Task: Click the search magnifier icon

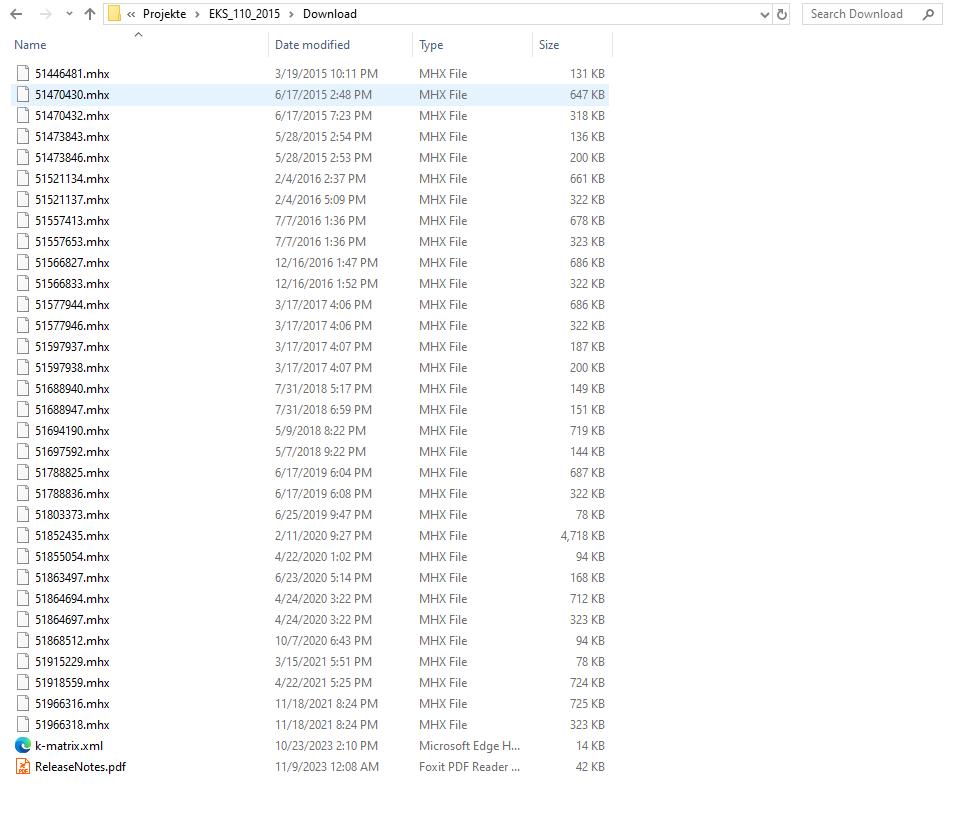Action: pyautogui.click(x=929, y=14)
